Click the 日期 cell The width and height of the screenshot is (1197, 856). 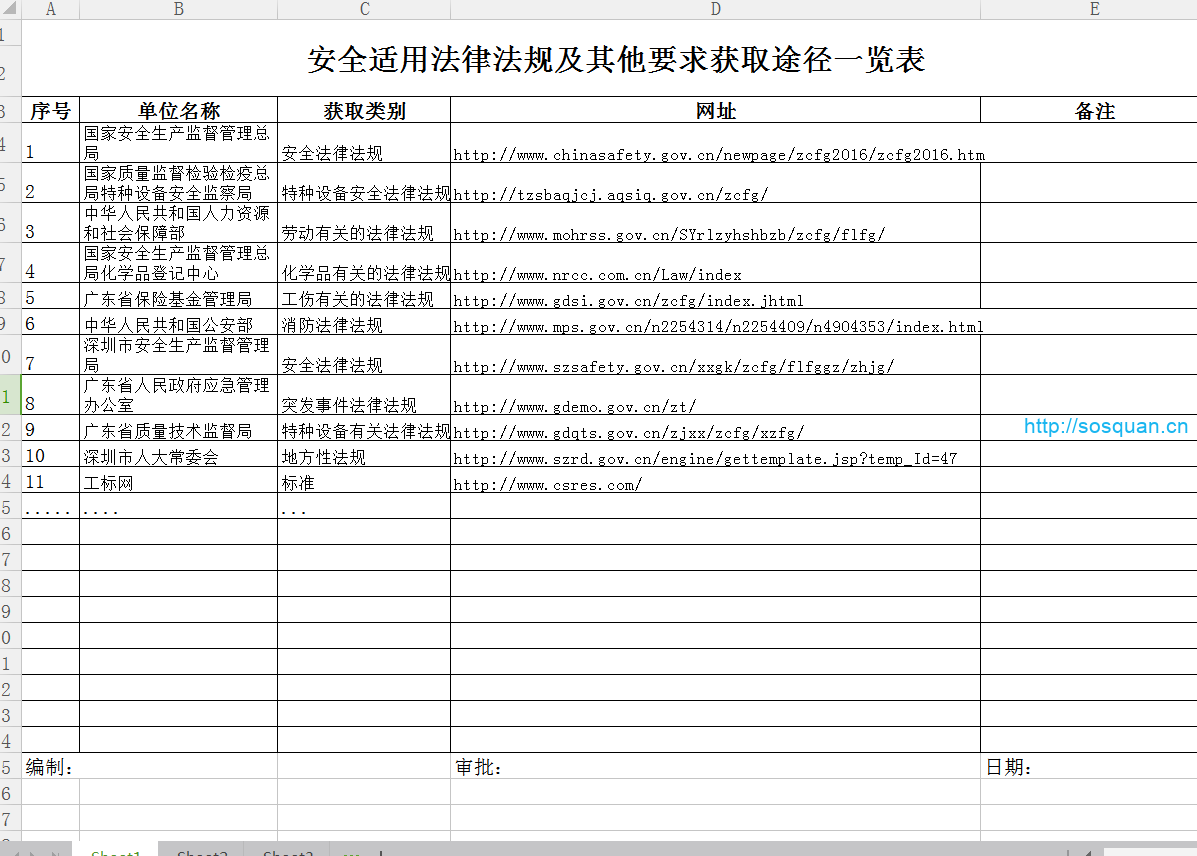pyautogui.click(x=1008, y=767)
